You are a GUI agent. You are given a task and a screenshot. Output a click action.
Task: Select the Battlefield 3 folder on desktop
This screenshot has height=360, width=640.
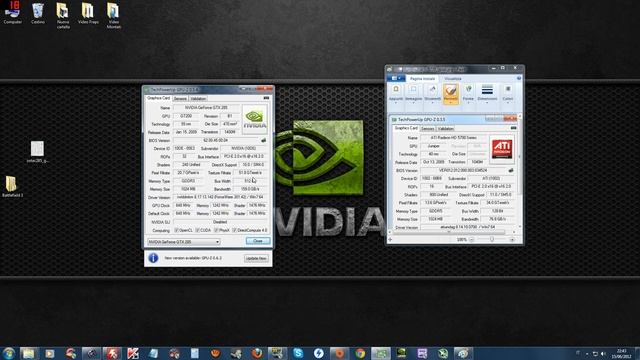pos(12,187)
